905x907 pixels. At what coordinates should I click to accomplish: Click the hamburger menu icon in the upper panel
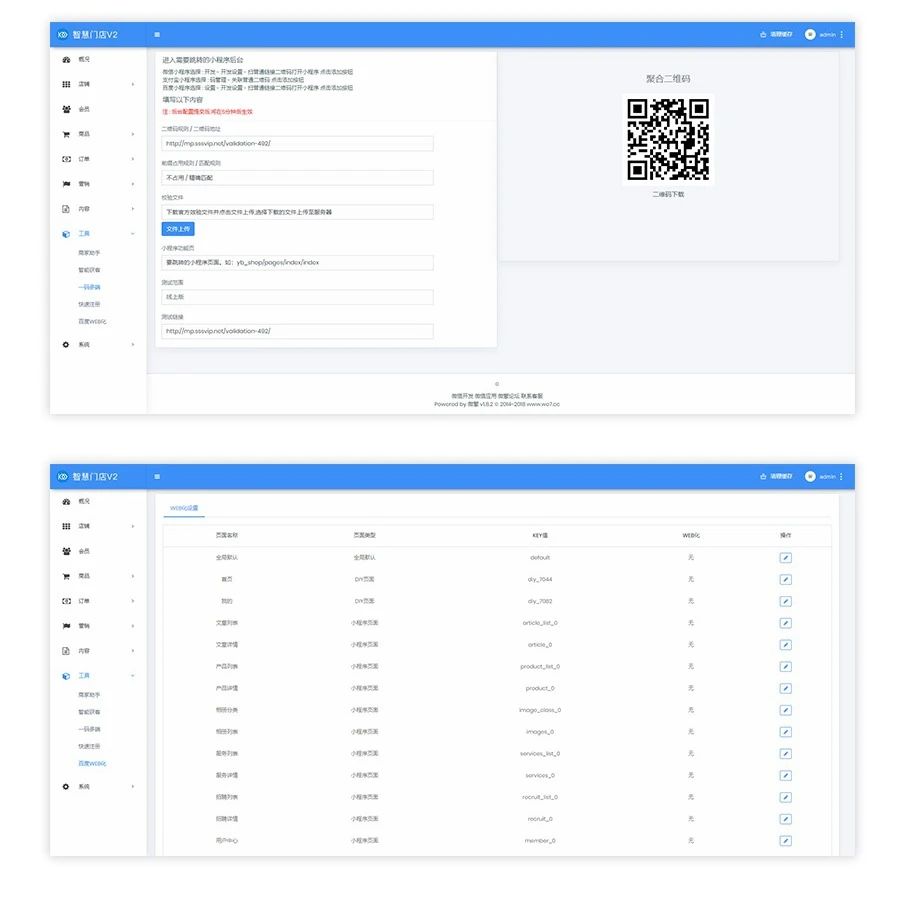tap(157, 35)
